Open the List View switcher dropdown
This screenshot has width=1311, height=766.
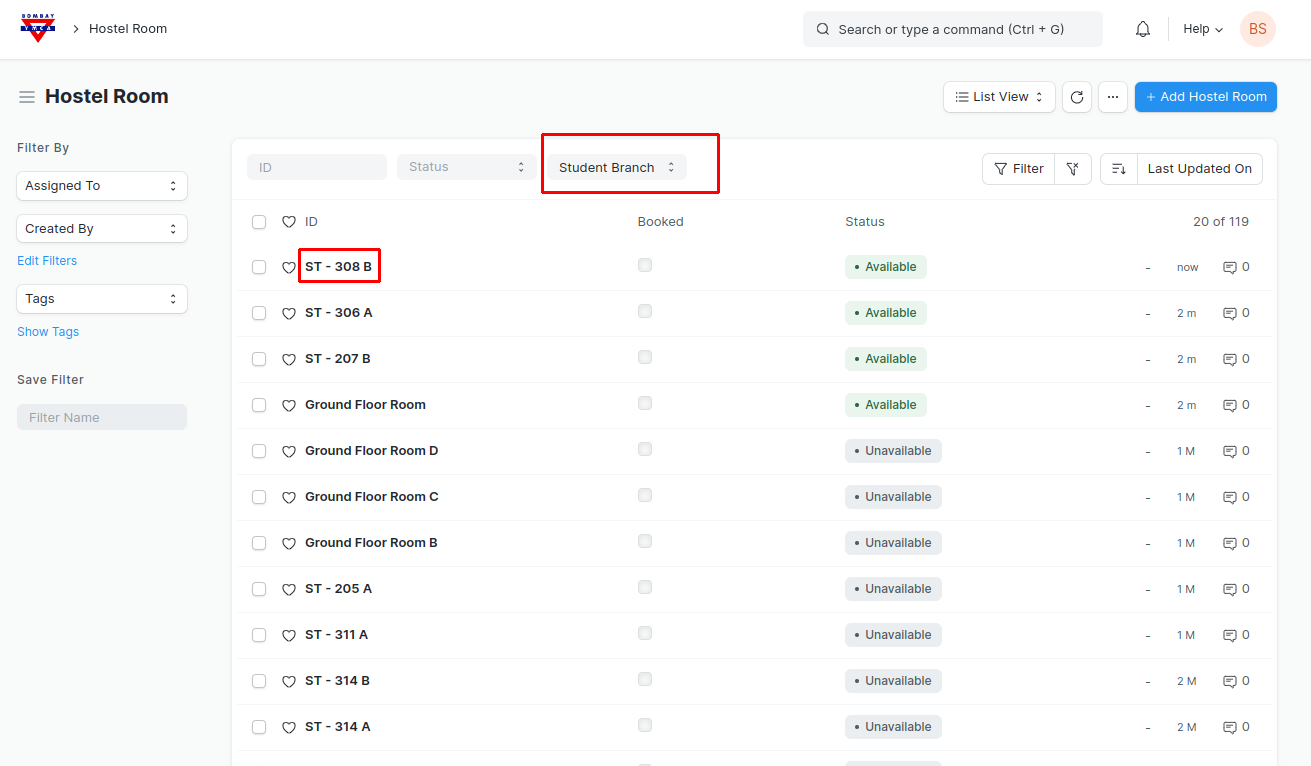coord(999,97)
